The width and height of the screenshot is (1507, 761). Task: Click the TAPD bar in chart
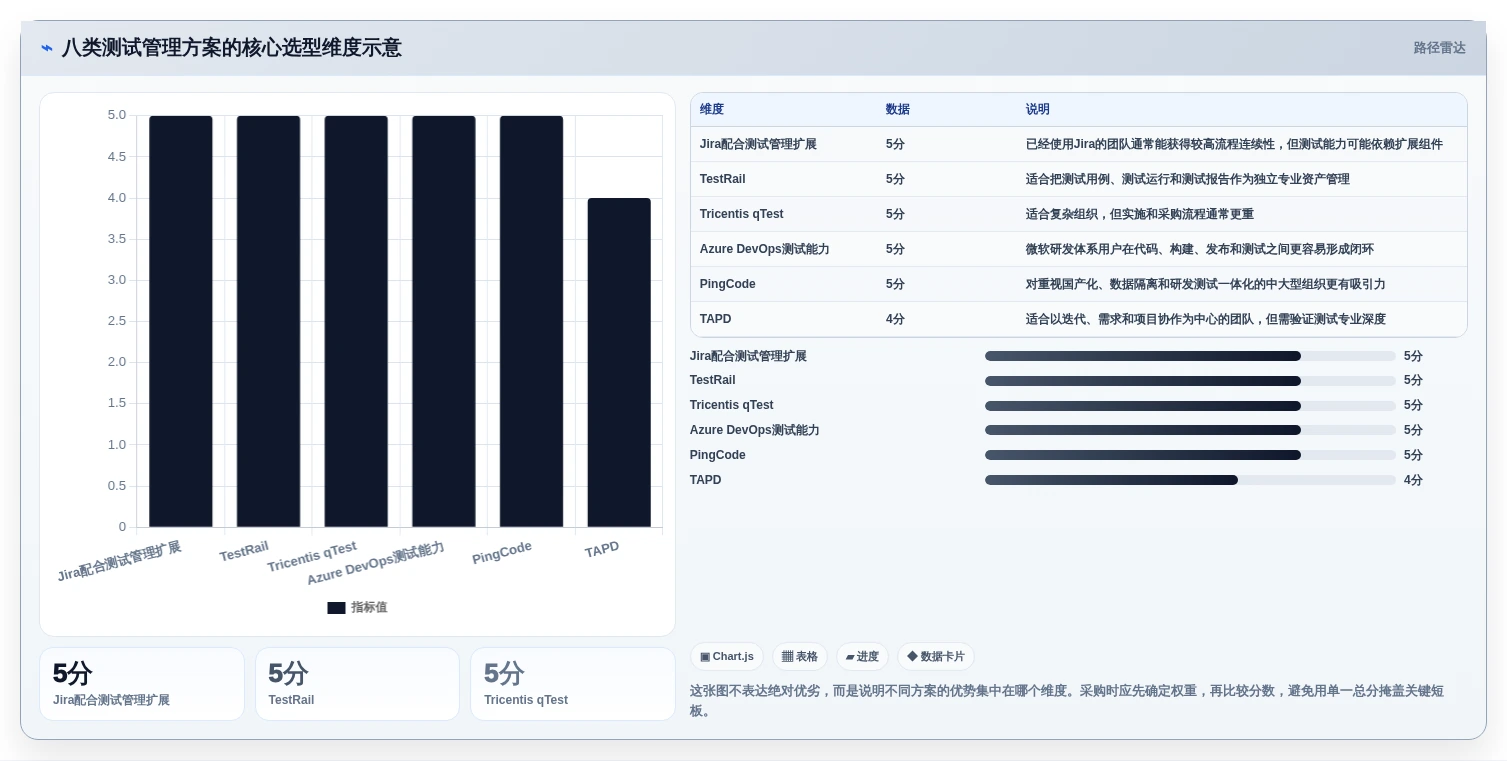pyautogui.click(x=619, y=362)
